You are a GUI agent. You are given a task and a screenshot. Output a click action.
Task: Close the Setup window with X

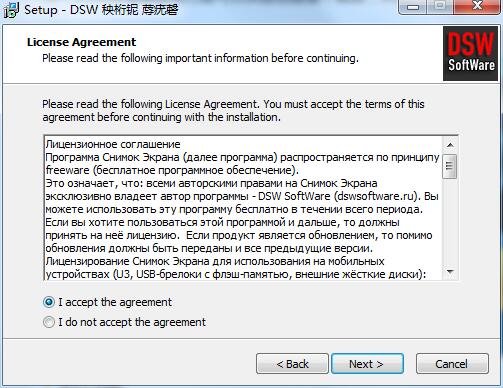pos(478,7)
